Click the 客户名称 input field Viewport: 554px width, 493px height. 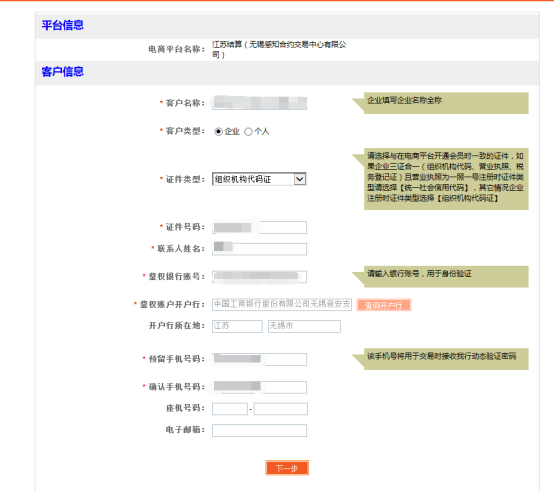[259, 103]
